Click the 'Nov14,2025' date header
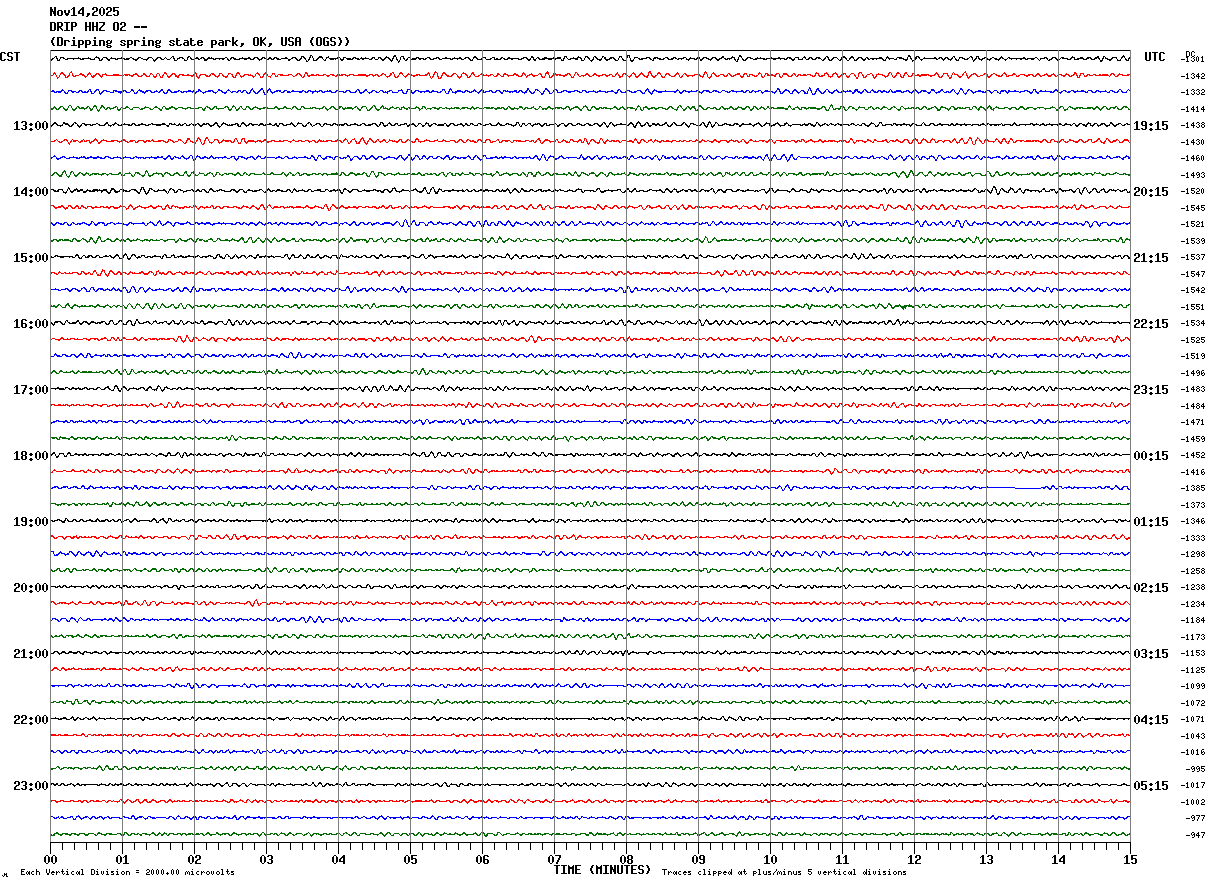1210x886 pixels. point(84,12)
